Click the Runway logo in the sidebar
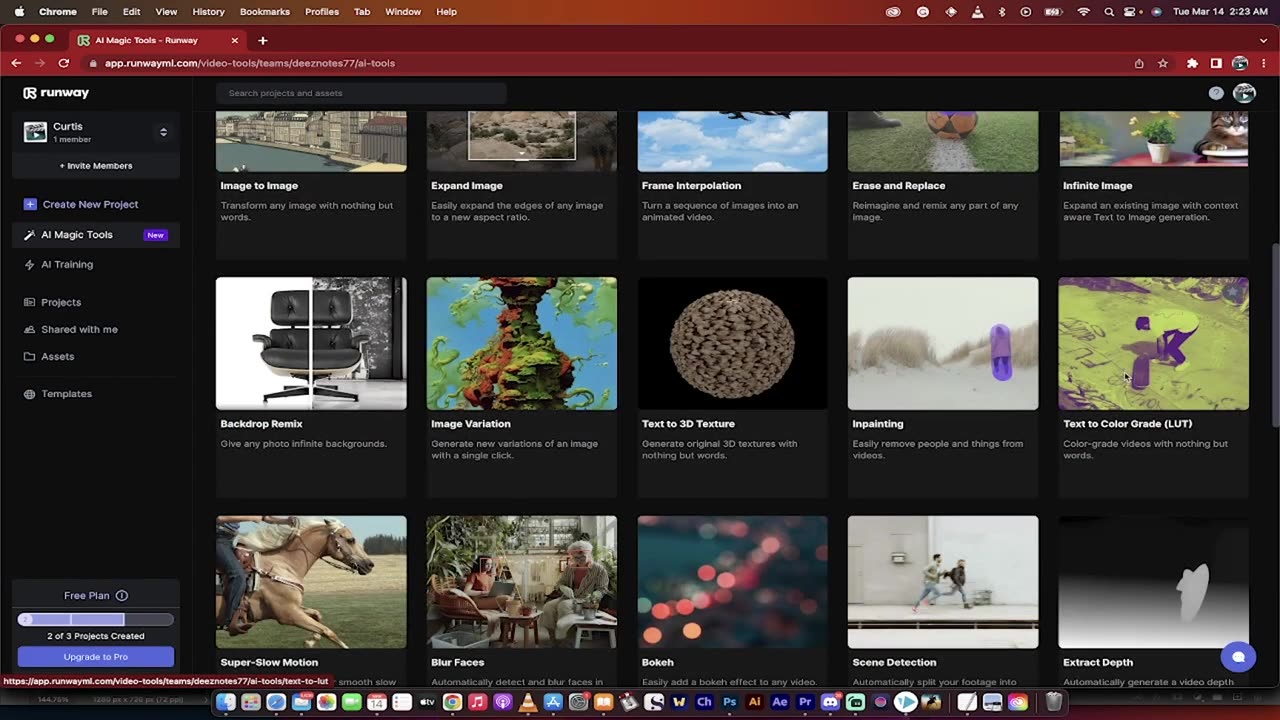This screenshot has width=1280, height=720. 56,93
